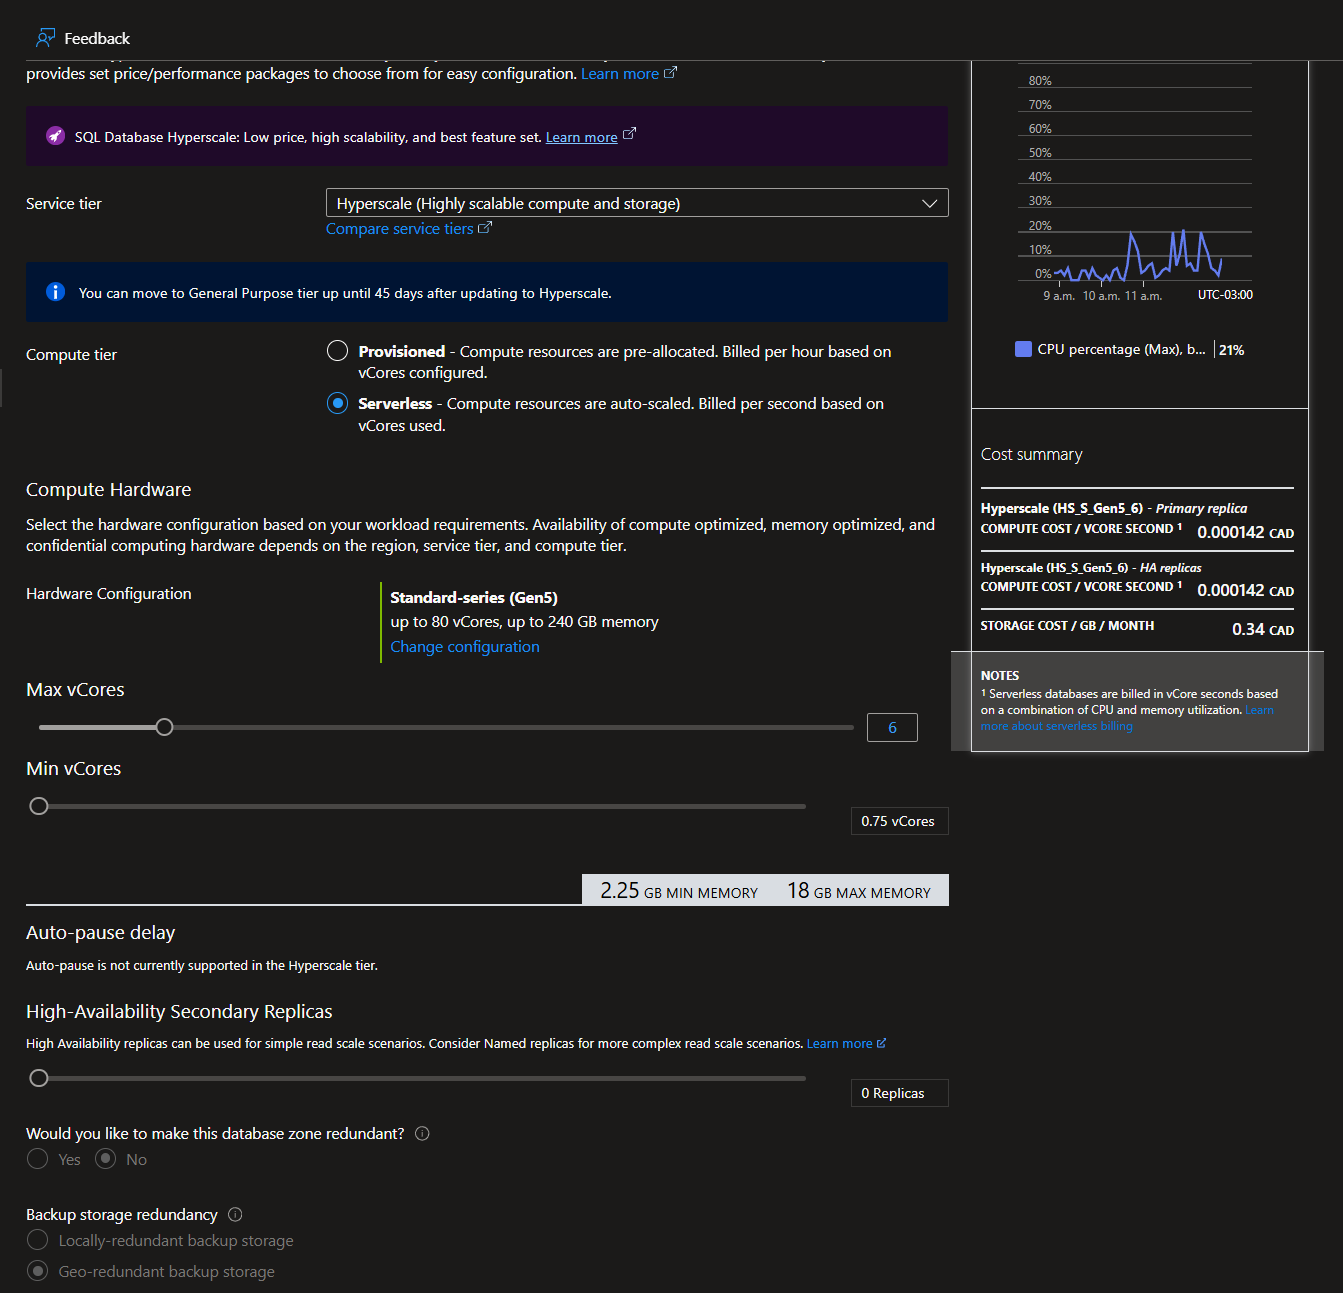This screenshot has width=1343, height=1293.
Task: Open Learn more about serverless billing link
Action: point(1127,718)
